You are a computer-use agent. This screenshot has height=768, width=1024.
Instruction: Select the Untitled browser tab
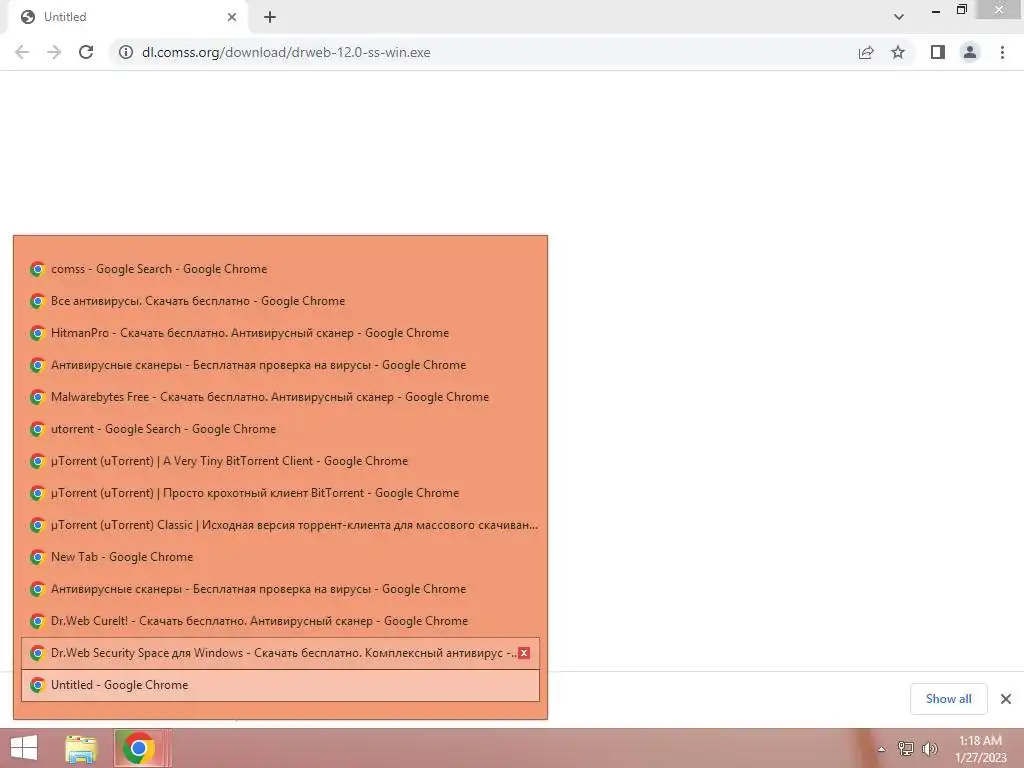pyautogui.click(x=127, y=17)
